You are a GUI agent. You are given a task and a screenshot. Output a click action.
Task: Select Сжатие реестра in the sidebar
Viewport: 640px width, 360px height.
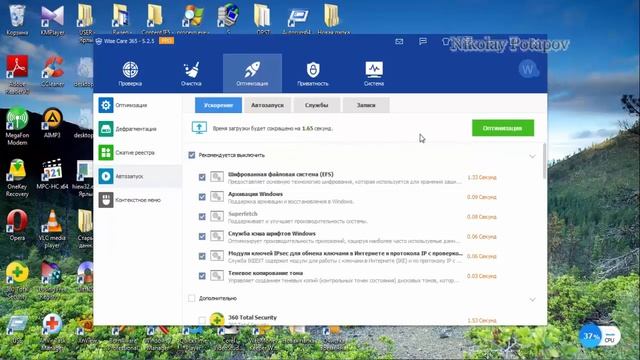click(x=138, y=153)
